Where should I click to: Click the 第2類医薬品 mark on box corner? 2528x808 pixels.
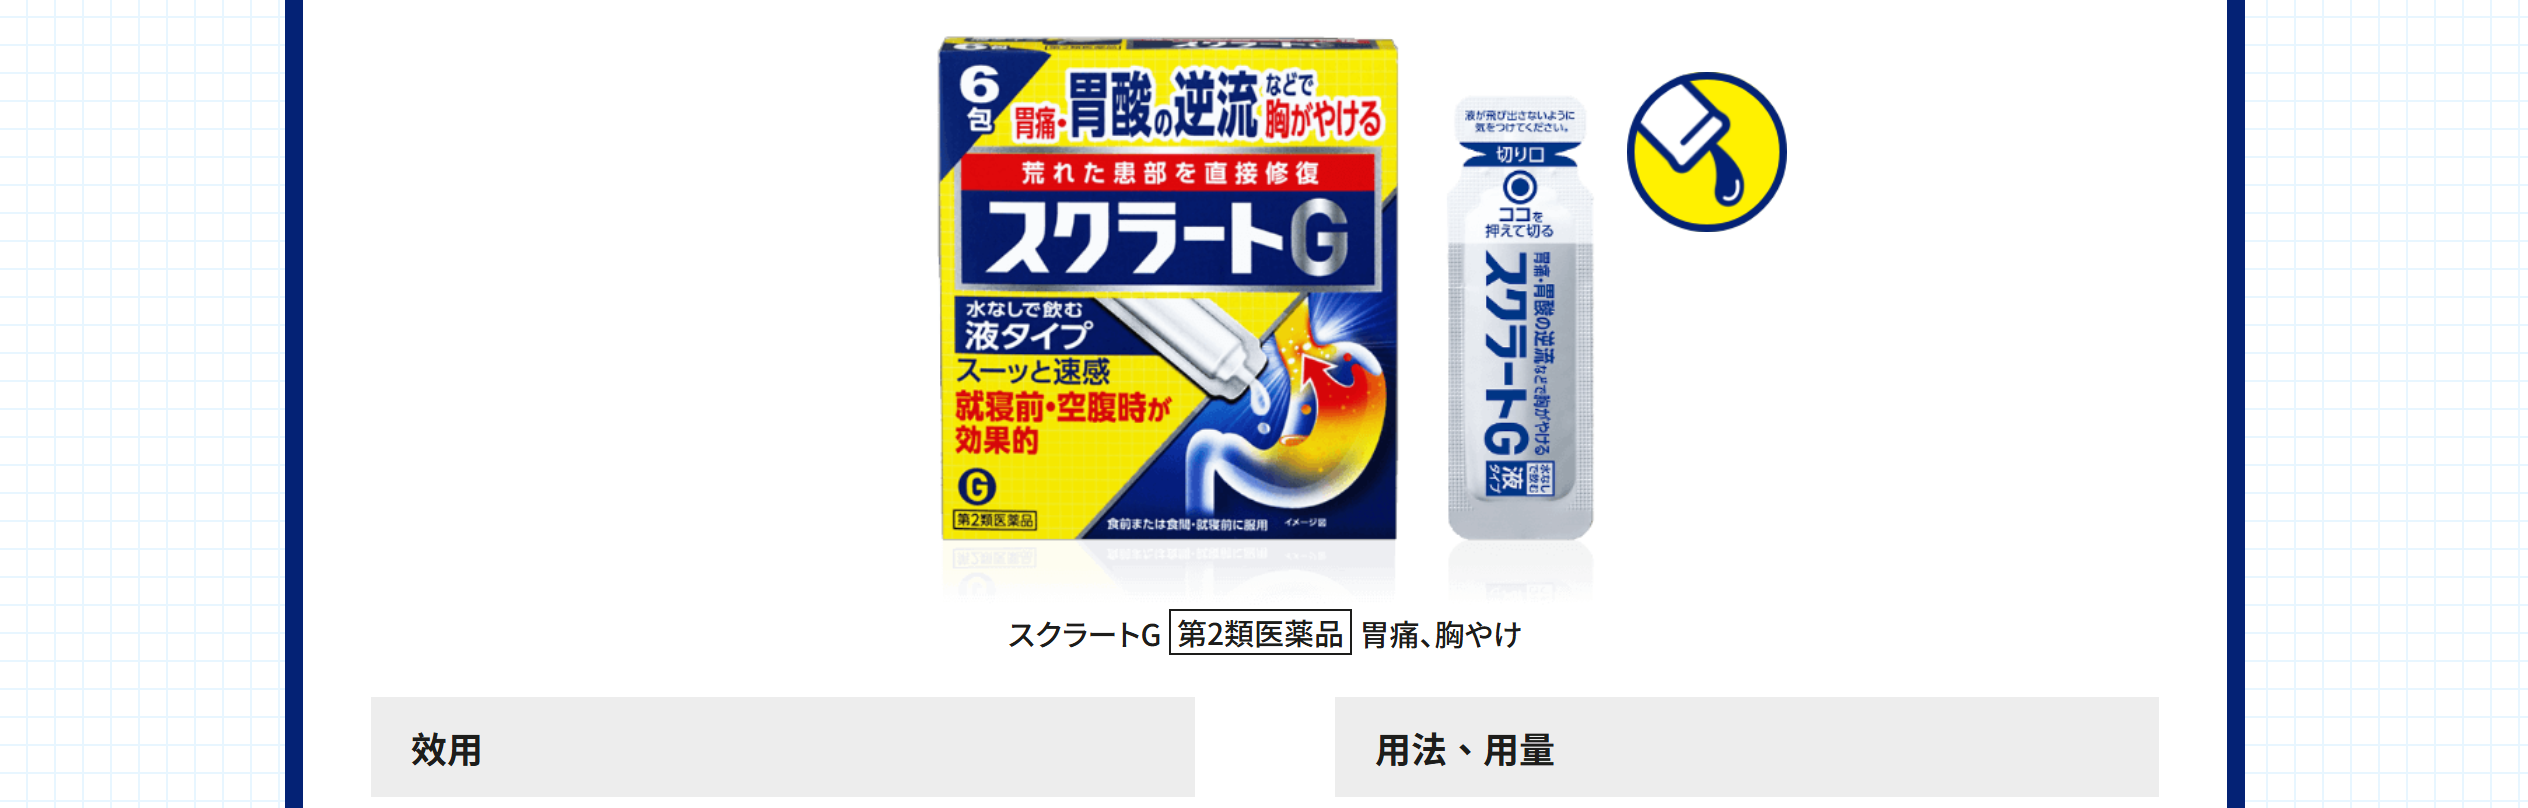pos(995,520)
